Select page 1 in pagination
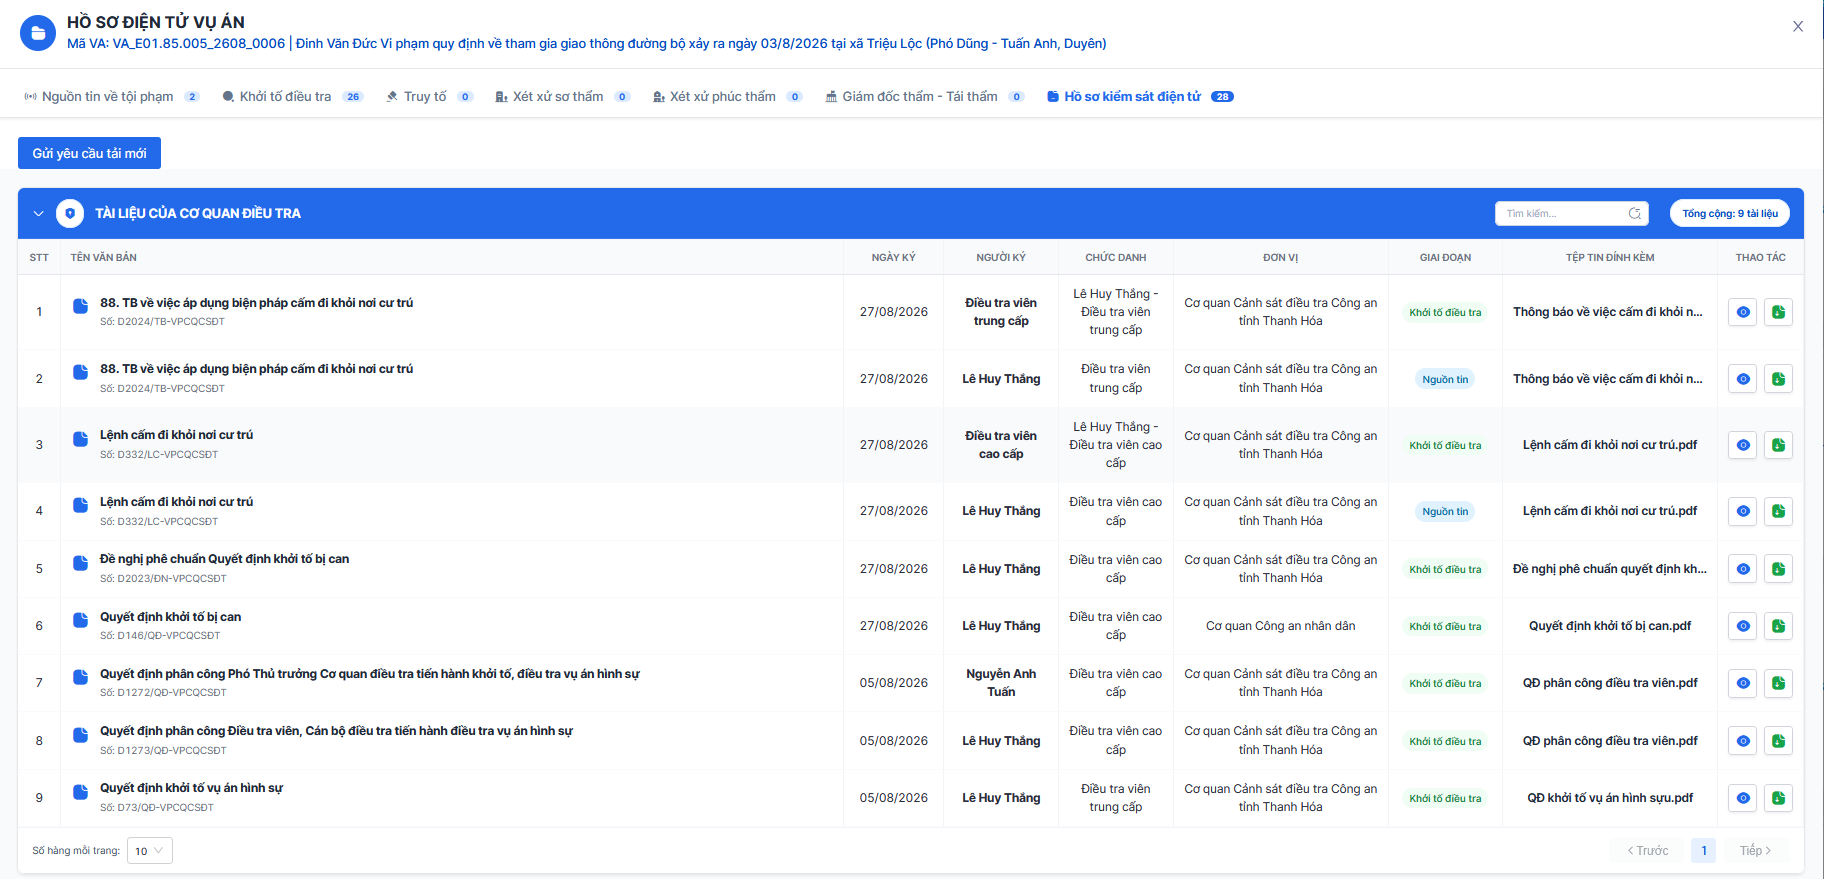This screenshot has height=879, width=1824. pyautogui.click(x=1704, y=851)
